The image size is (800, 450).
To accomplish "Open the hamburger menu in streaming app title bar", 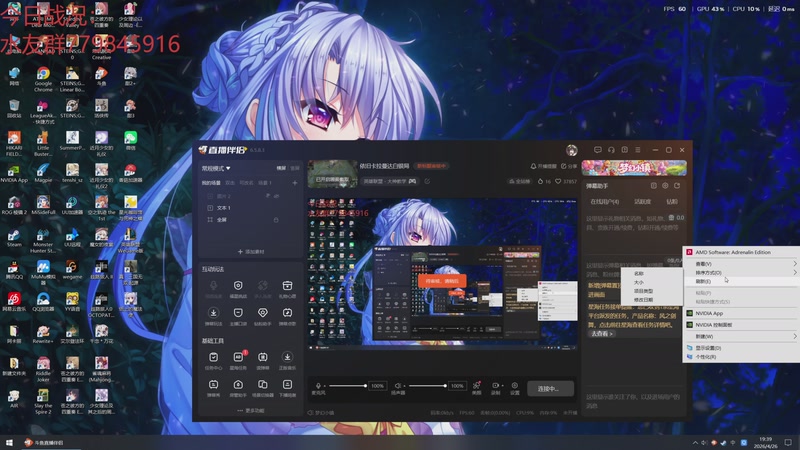I will pyautogui.click(x=638, y=150).
